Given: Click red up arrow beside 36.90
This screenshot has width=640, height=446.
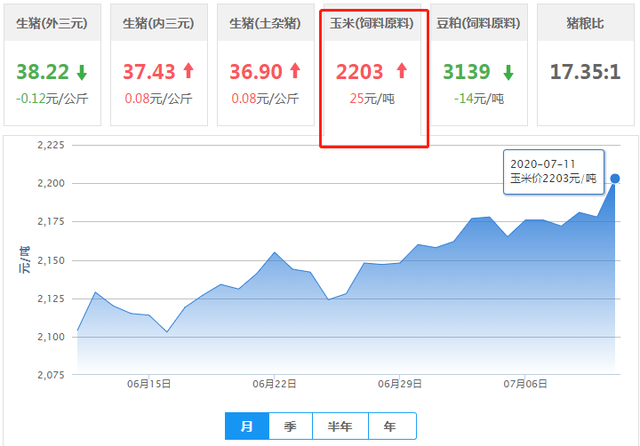Looking at the screenshot, I should tap(295, 72).
